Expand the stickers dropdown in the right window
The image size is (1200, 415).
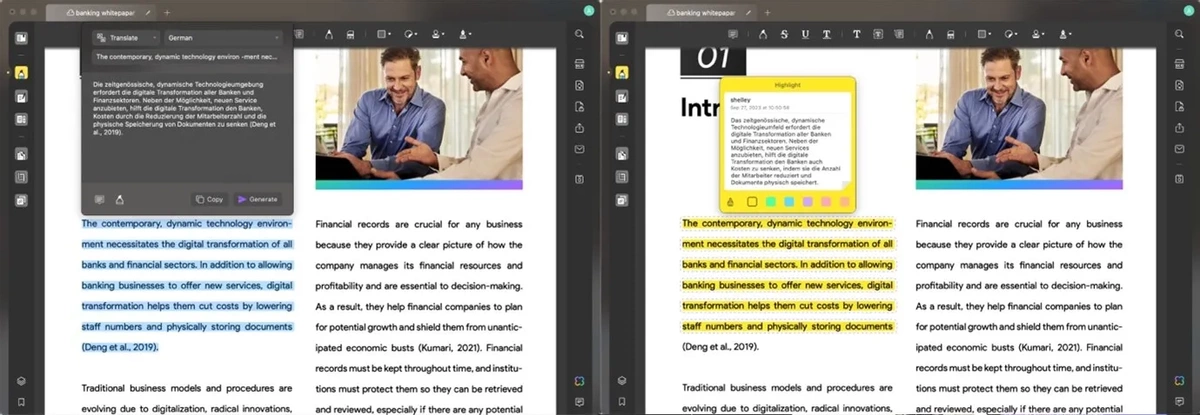click(x=1013, y=34)
